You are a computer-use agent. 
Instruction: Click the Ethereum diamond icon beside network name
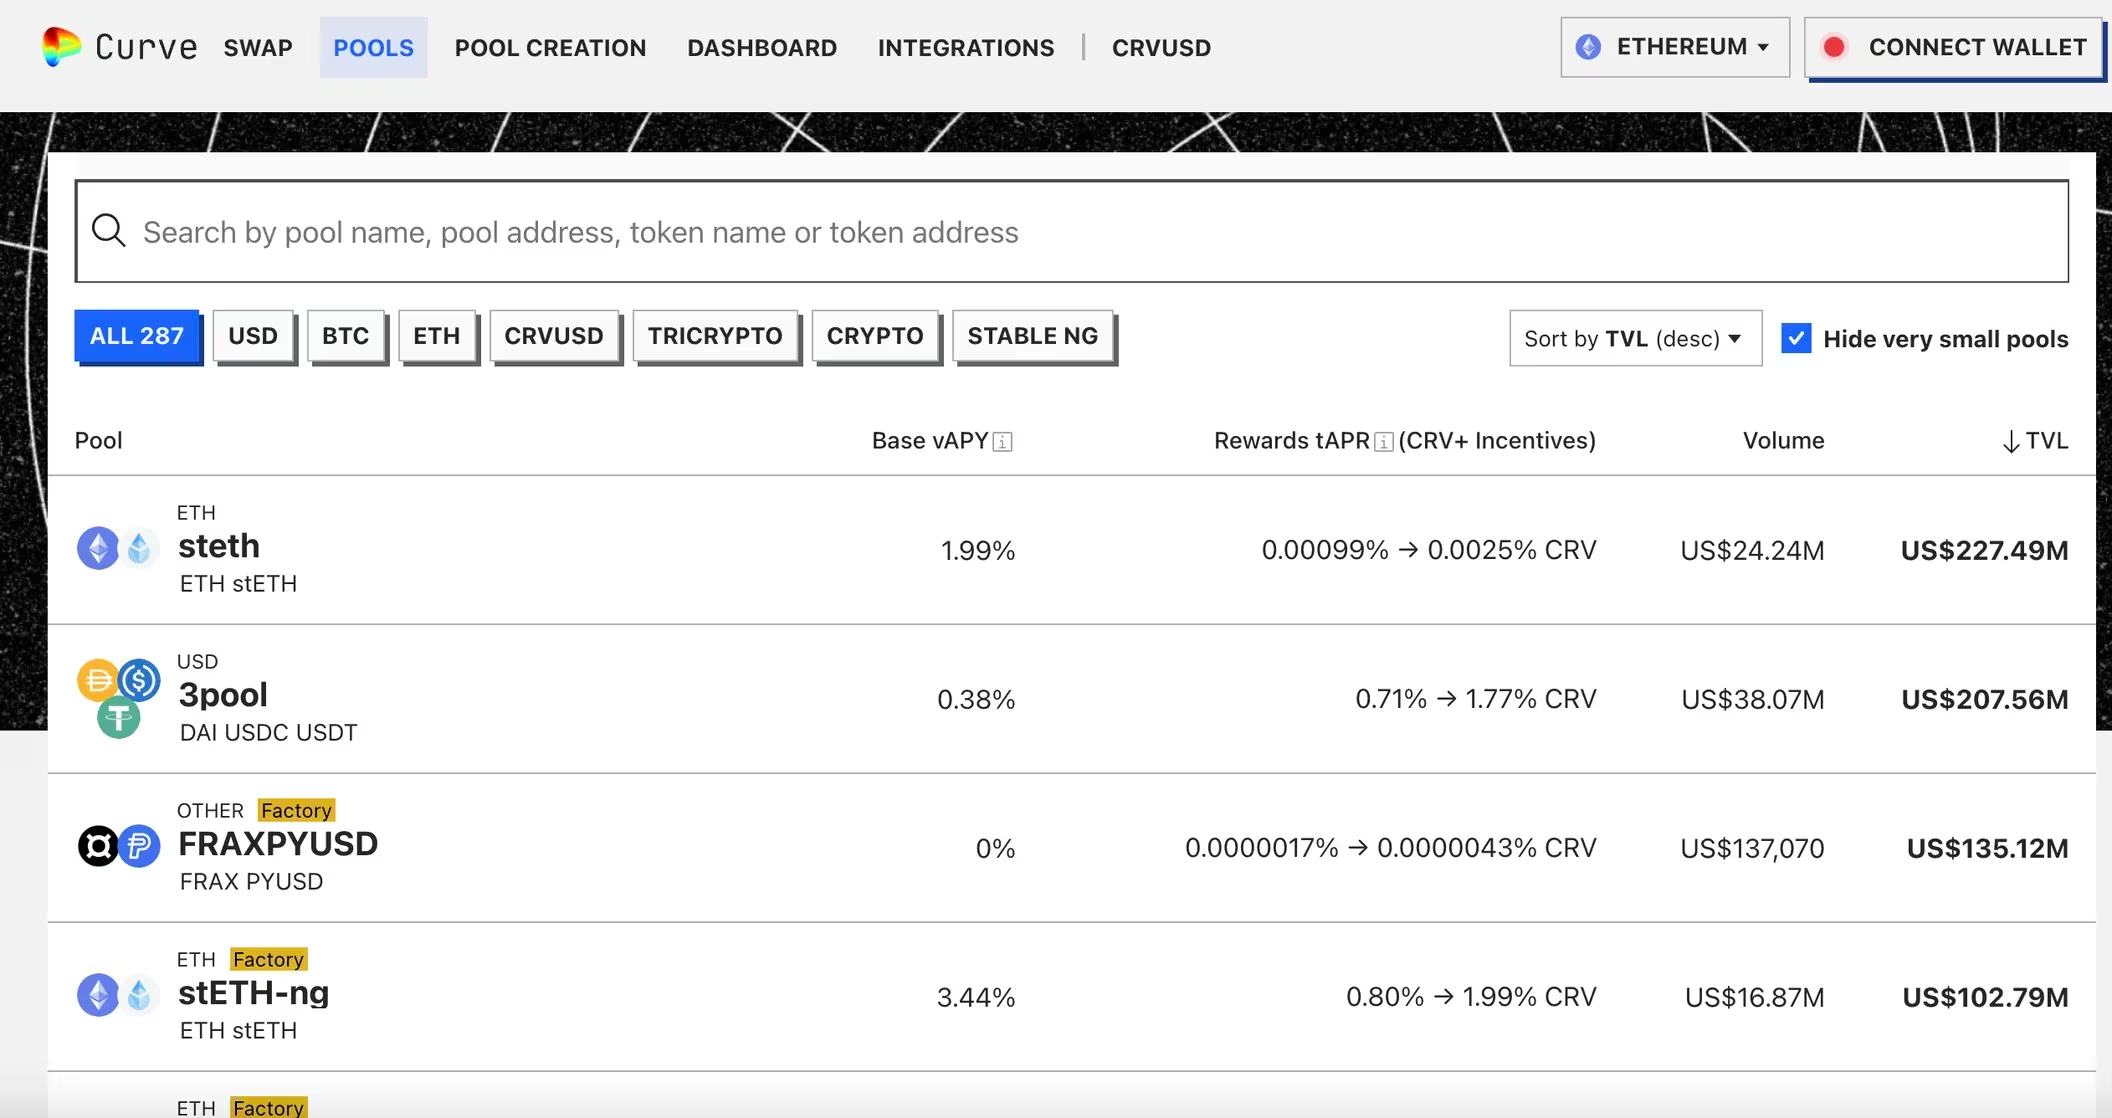click(1588, 46)
